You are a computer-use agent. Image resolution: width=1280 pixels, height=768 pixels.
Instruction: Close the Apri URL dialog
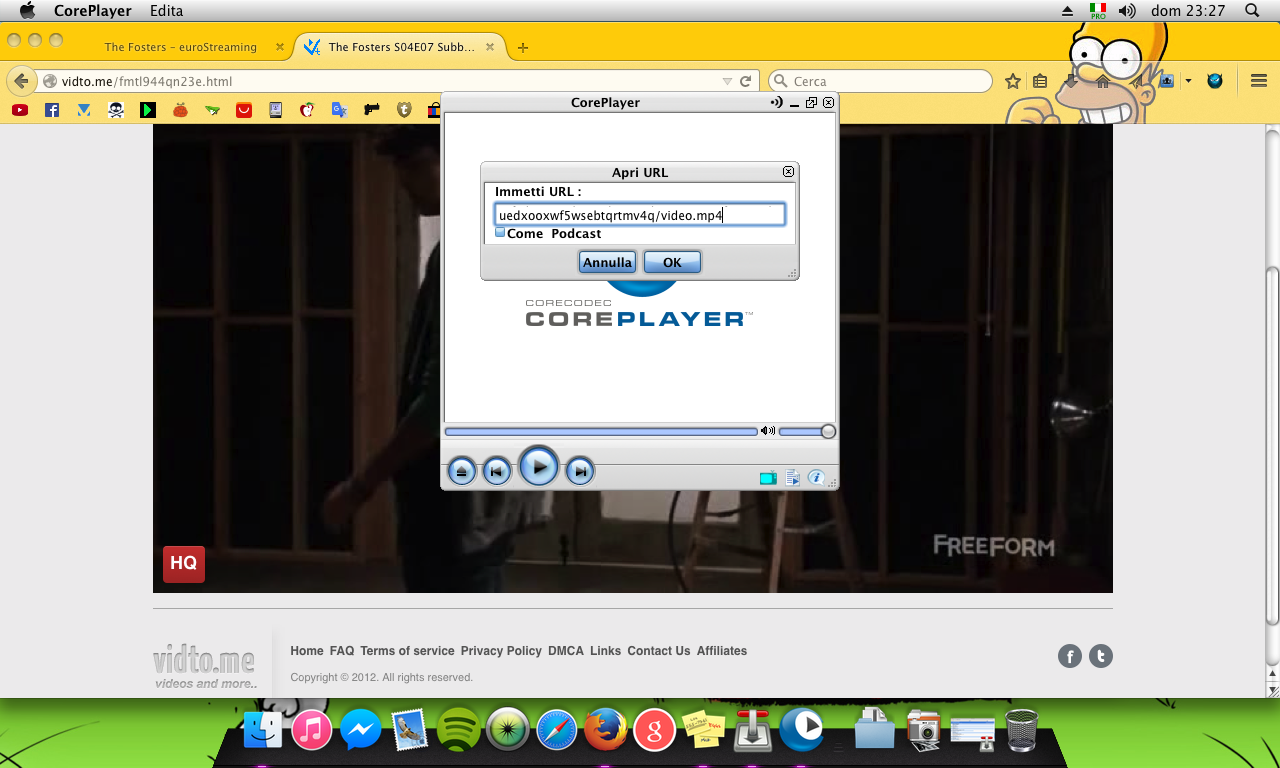click(788, 172)
